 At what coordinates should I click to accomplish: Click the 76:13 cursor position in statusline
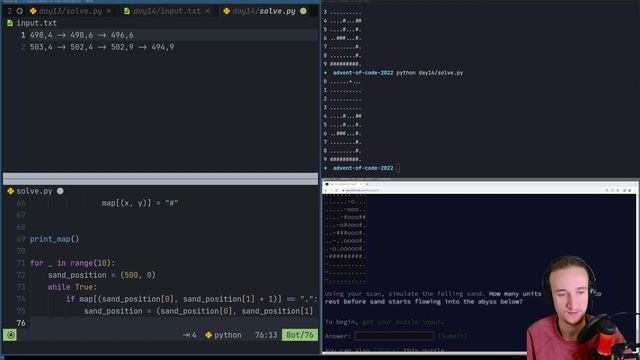pyautogui.click(x=266, y=335)
